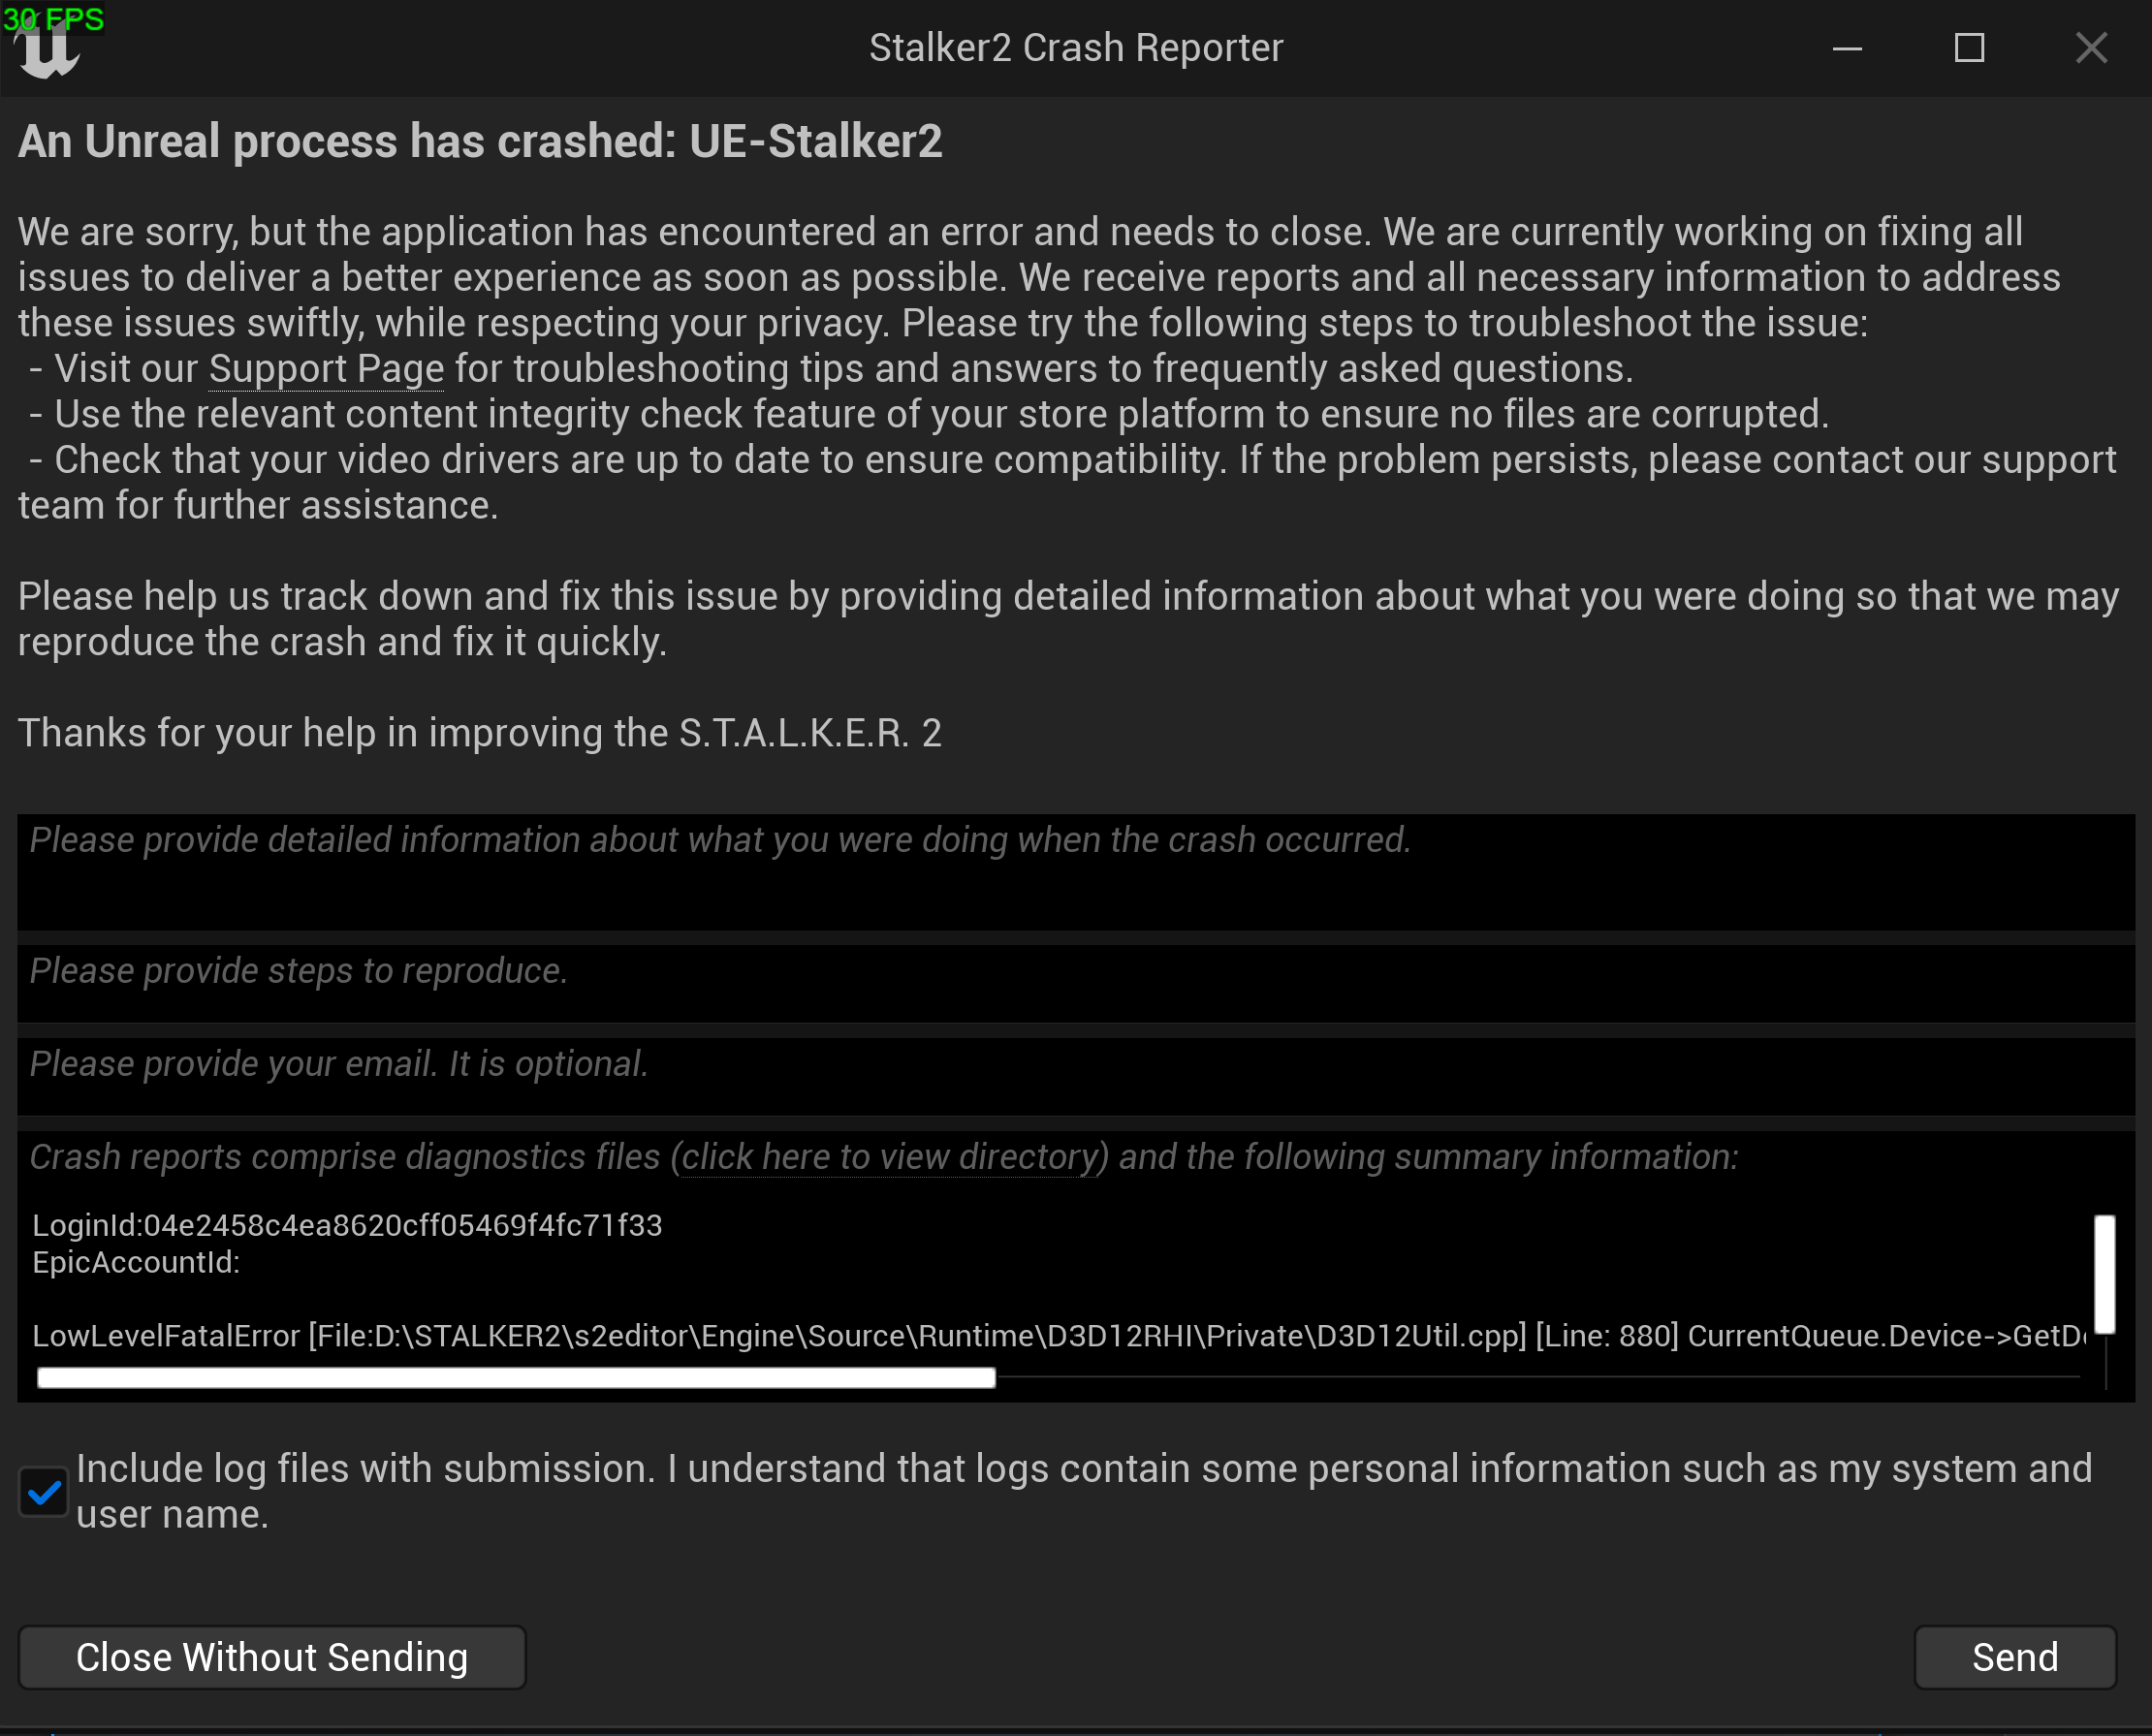
Task: Select the optional email input field
Action: point(1075,1076)
